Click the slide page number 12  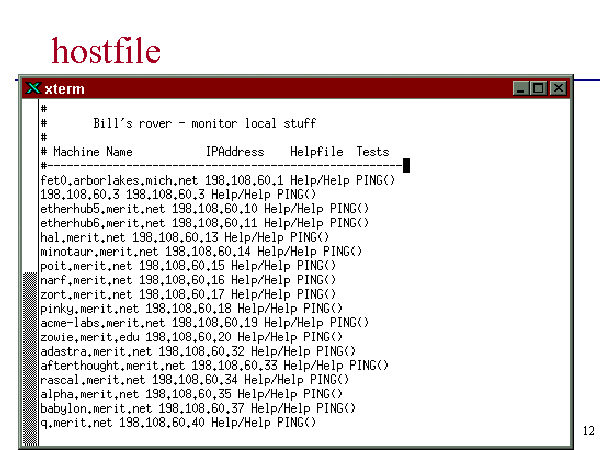point(588,431)
